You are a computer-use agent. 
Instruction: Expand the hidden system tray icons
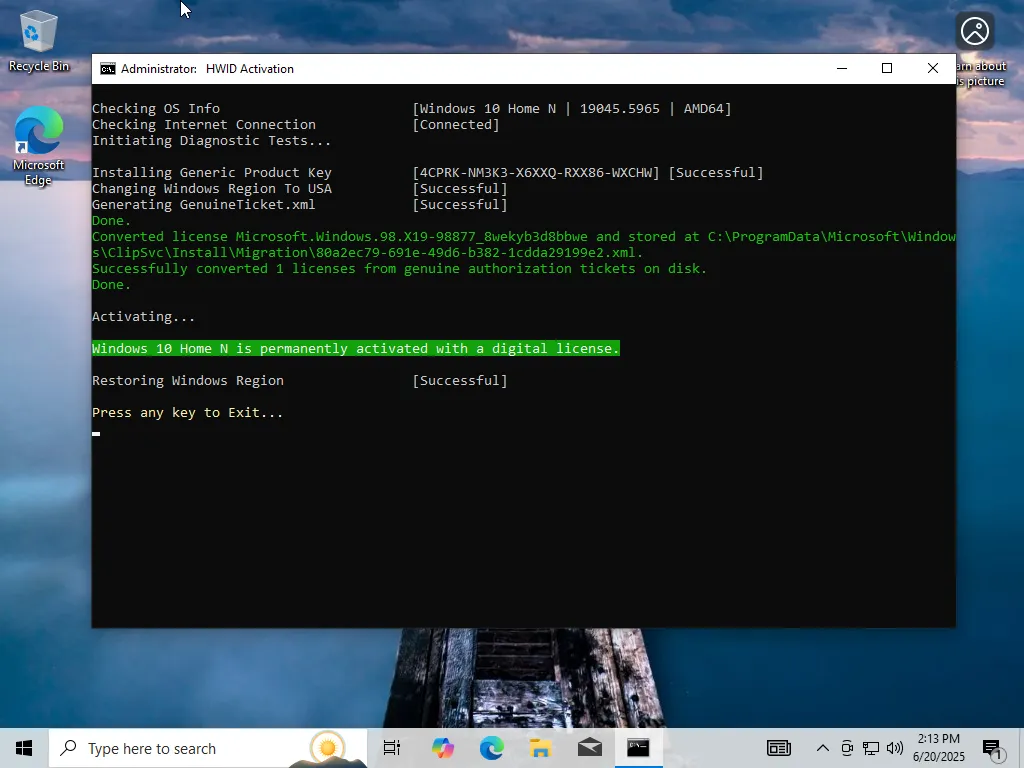pyautogui.click(x=823, y=748)
